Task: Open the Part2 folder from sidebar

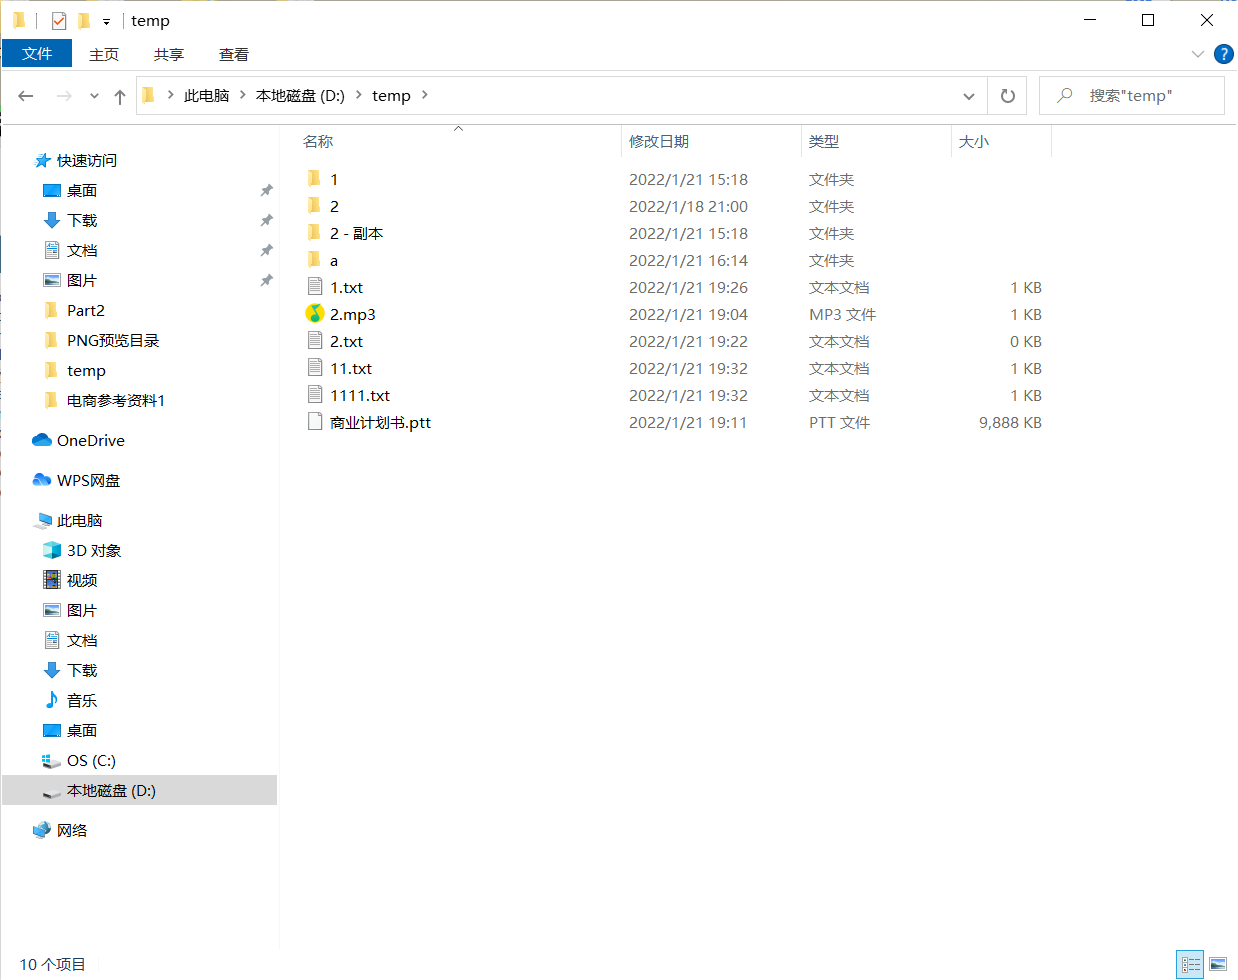Action: tap(85, 310)
